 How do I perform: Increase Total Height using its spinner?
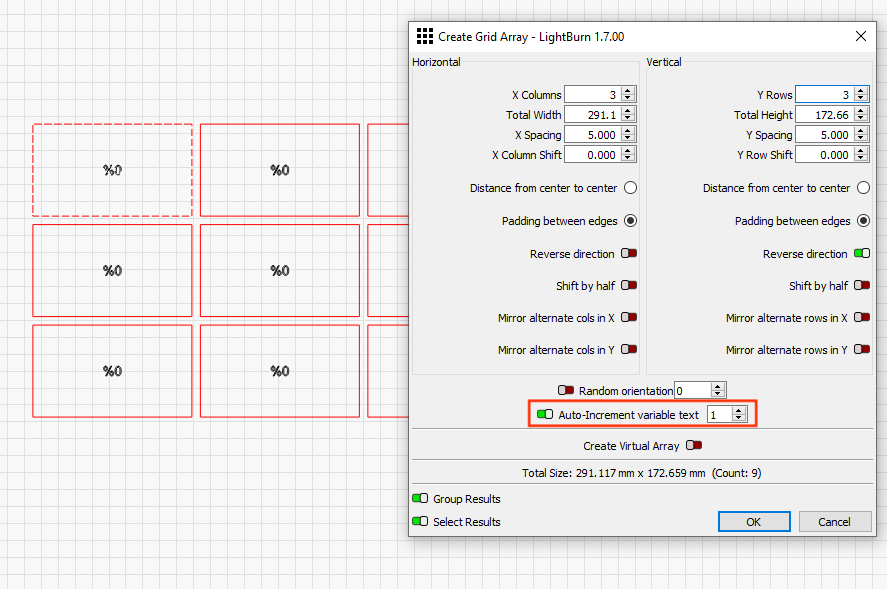(858, 110)
